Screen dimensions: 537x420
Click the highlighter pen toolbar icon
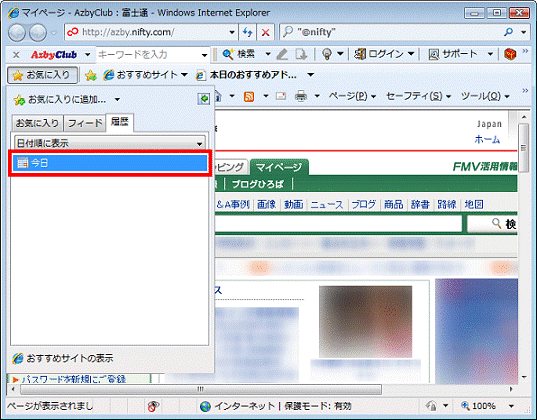point(282,54)
